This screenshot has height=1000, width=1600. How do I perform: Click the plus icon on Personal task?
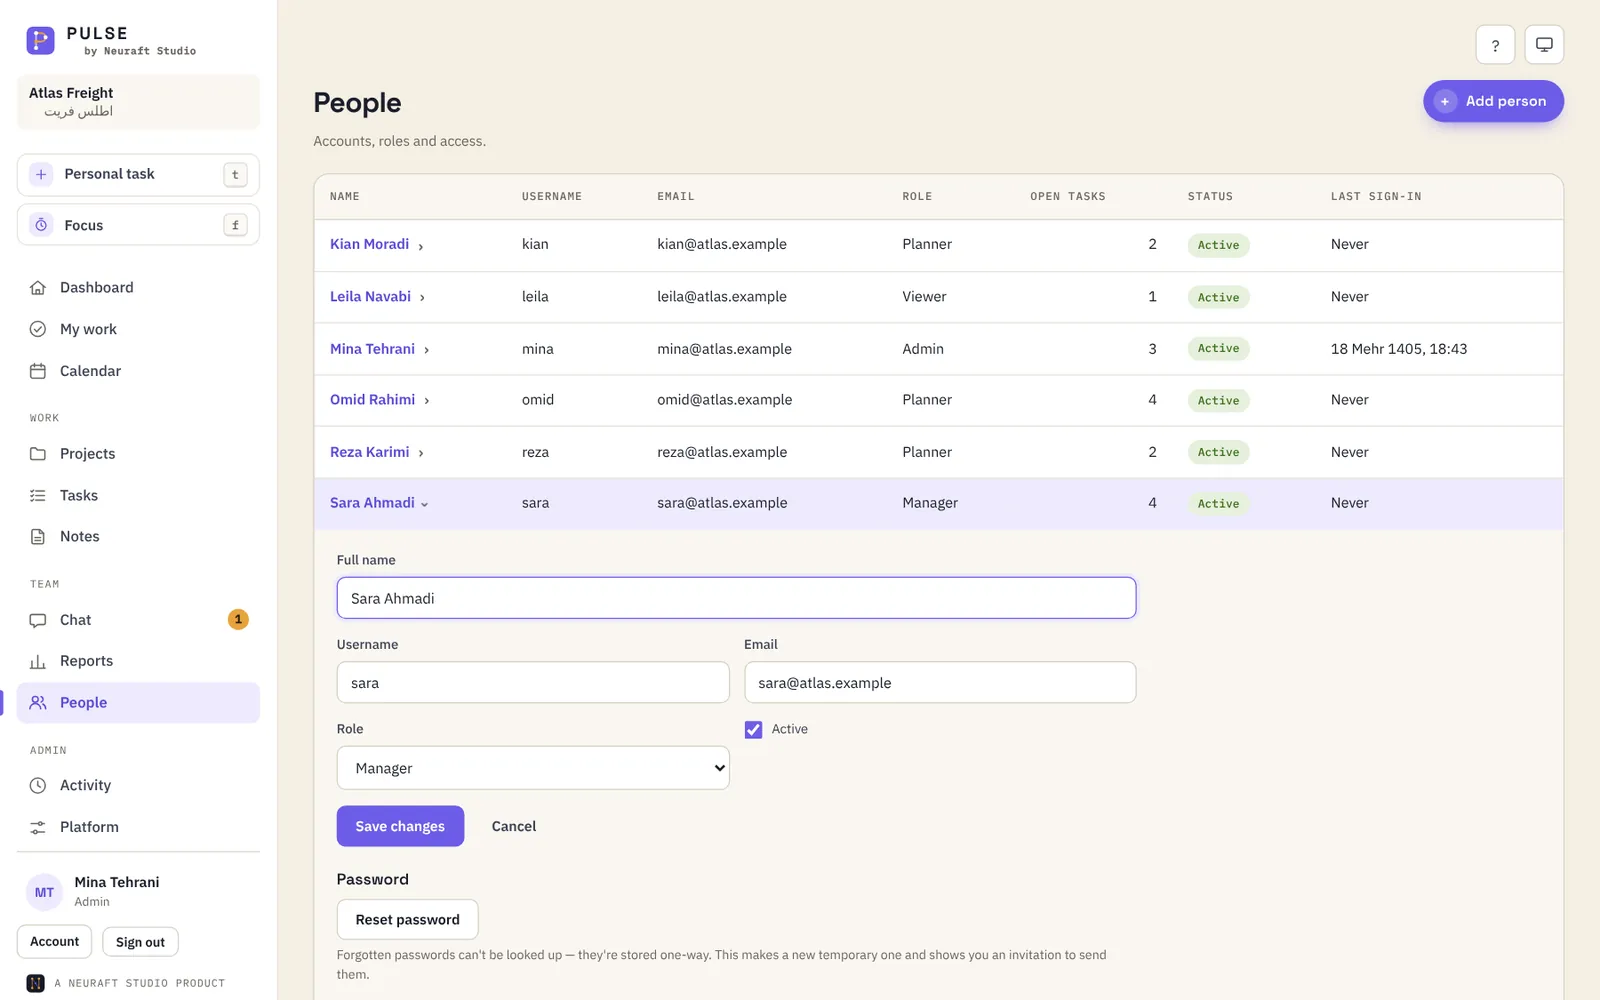pos(41,174)
